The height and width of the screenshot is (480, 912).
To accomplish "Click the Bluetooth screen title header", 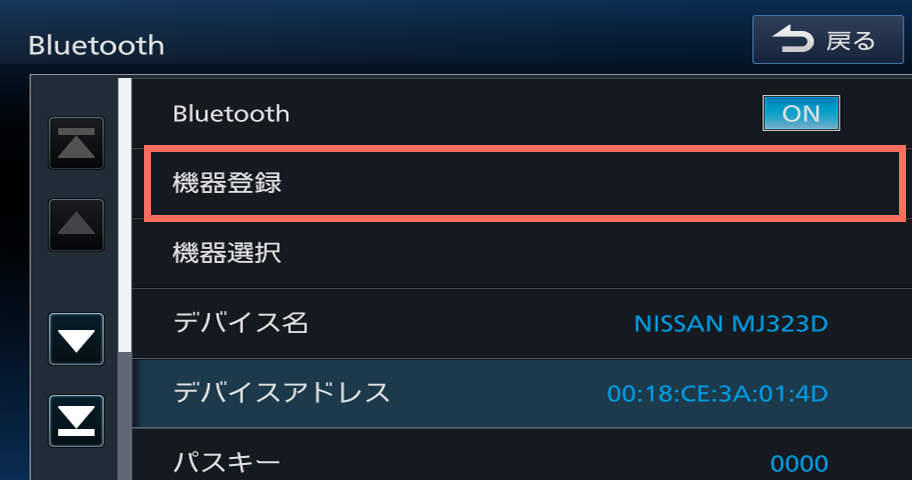I will coord(96,45).
